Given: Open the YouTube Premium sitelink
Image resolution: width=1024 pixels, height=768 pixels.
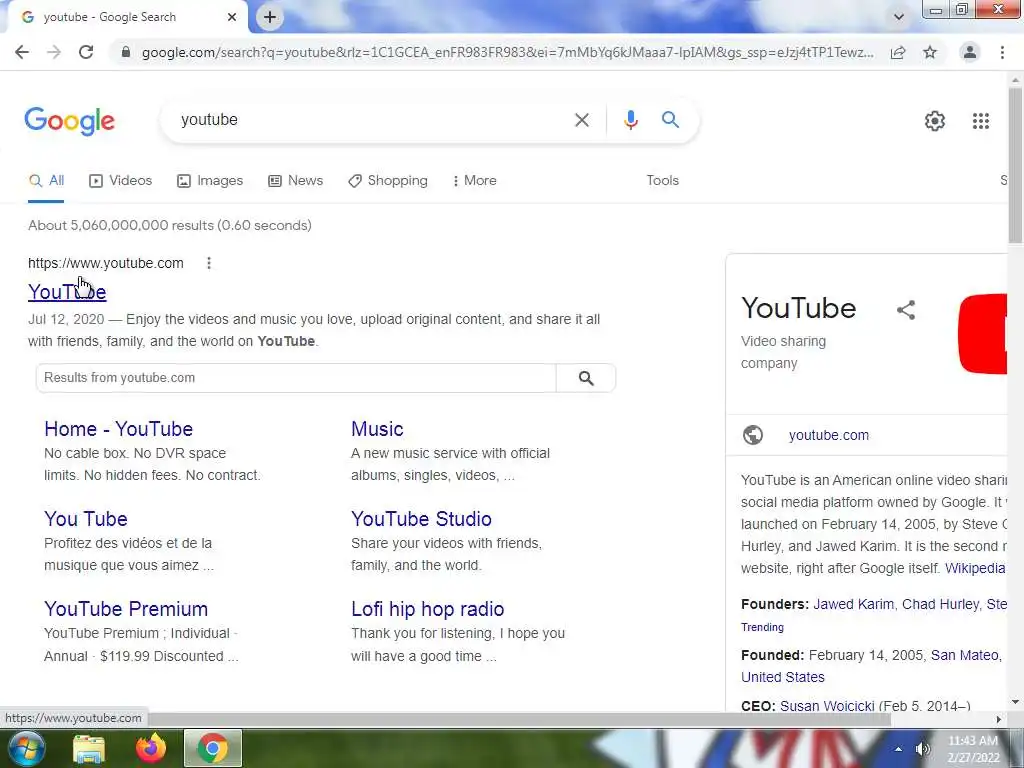Looking at the screenshot, I should pyautogui.click(x=126, y=609).
